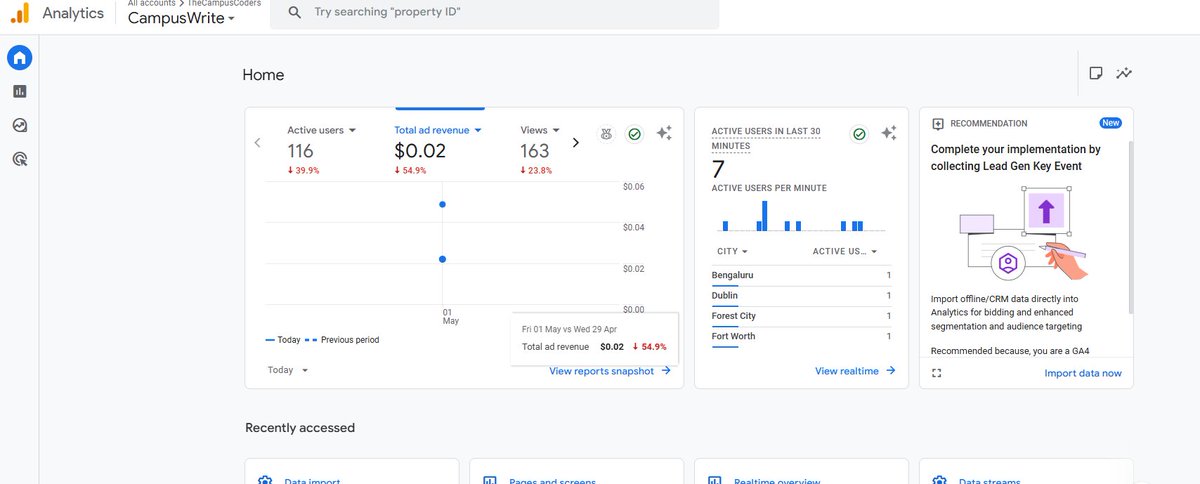Viewport: 1200px width, 484px height.
Task: Open the Today date range dropdown
Action: point(288,370)
